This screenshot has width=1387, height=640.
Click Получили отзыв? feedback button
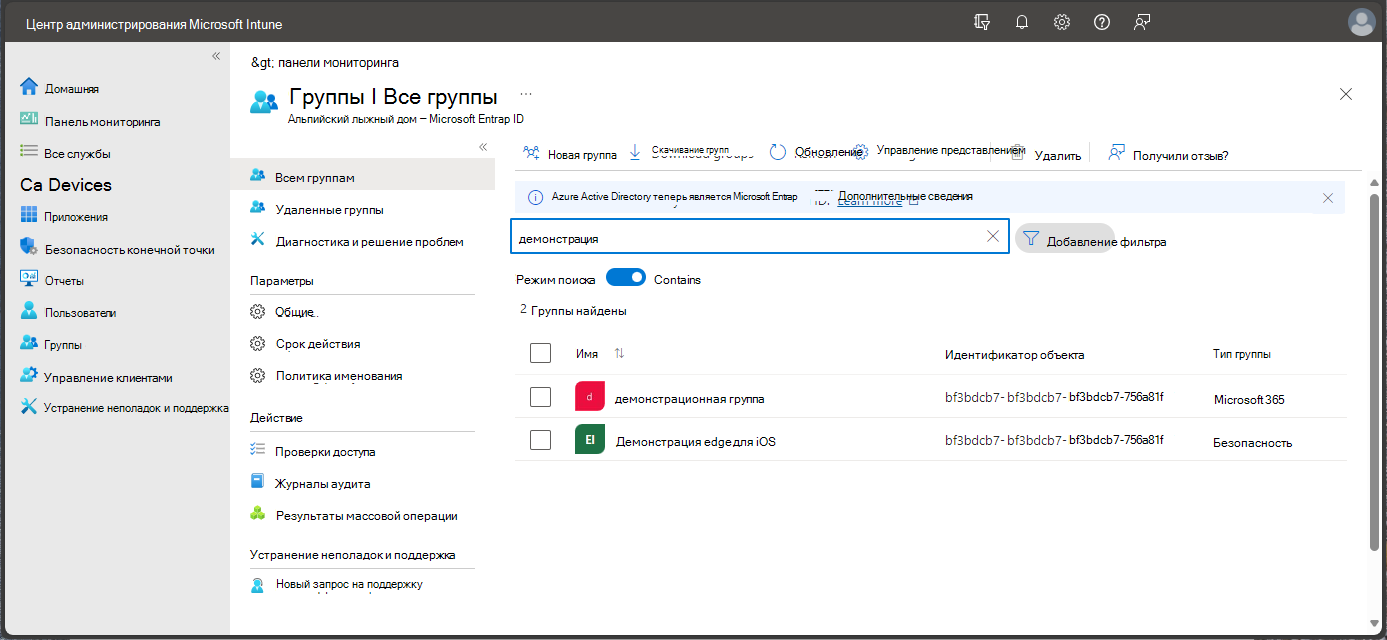pyautogui.click(x=1168, y=154)
